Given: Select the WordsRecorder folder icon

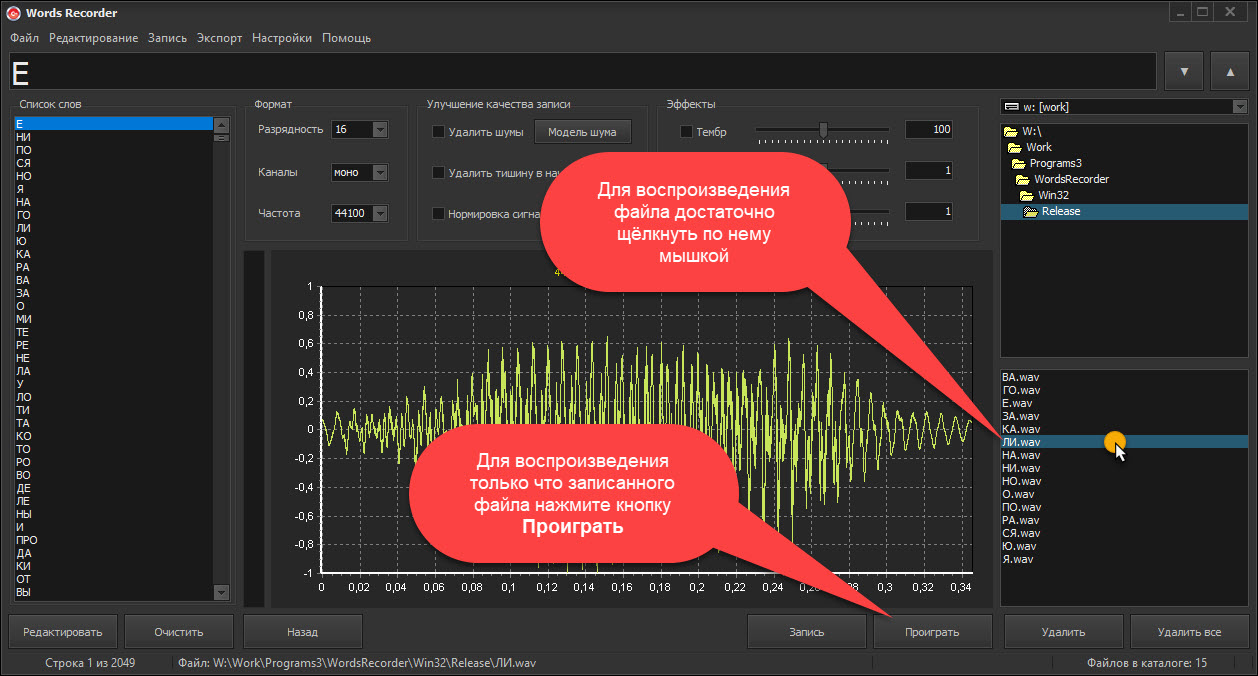Looking at the screenshot, I should 1024,179.
